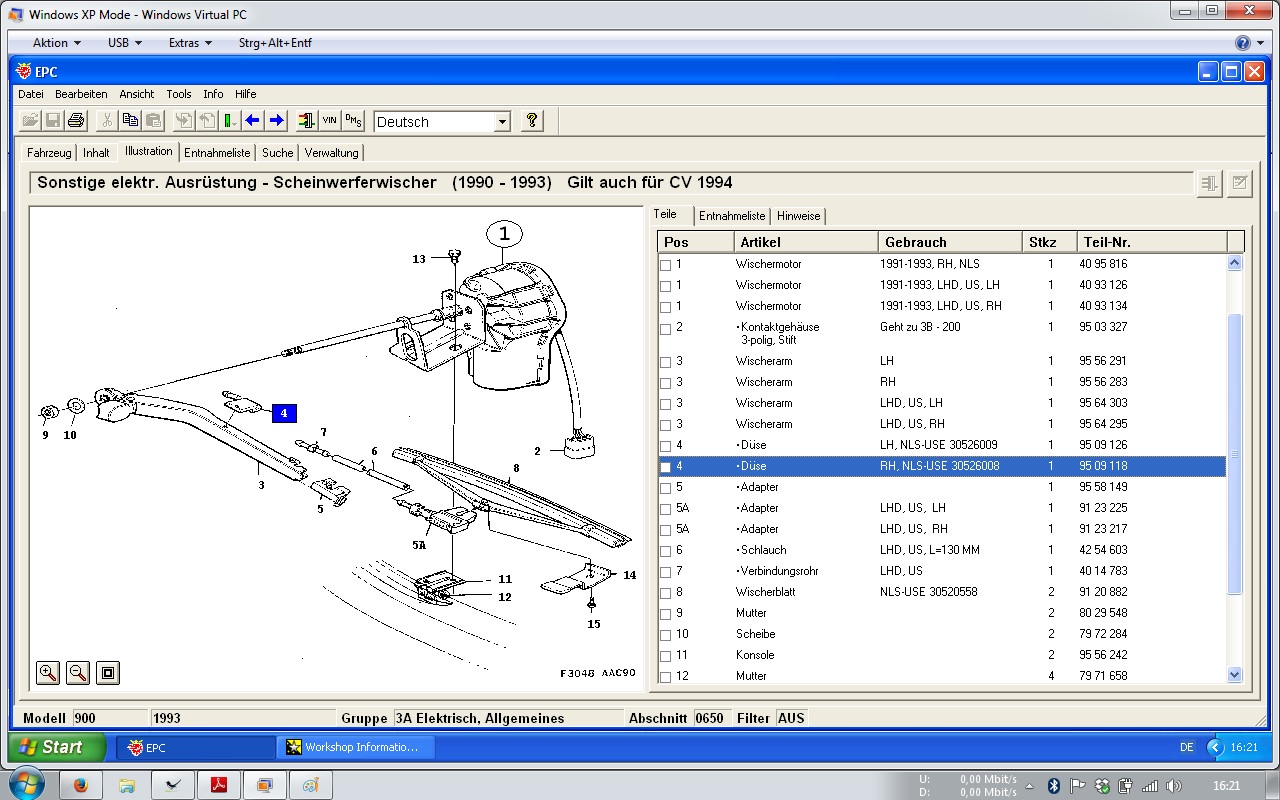The height and width of the screenshot is (800, 1280).
Task: Zoom out of the illustration
Action: point(78,673)
